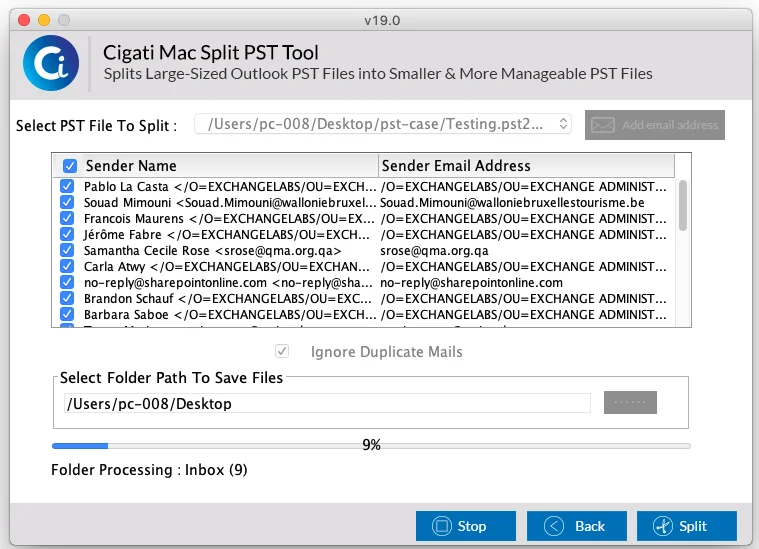This screenshot has height=549, width=759.
Task: Click the yellow minimize window button
Action: pyautogui.click(x=44, y=20)
